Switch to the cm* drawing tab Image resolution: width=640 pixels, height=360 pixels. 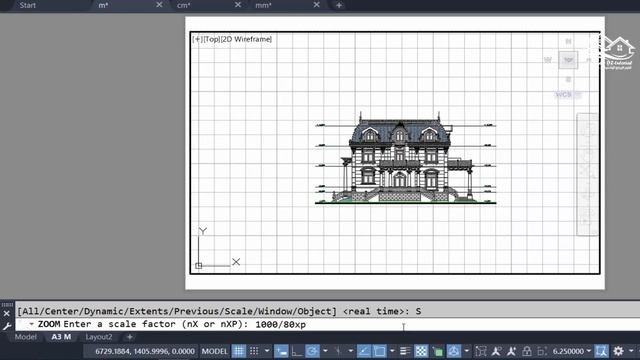click(184, 5)
